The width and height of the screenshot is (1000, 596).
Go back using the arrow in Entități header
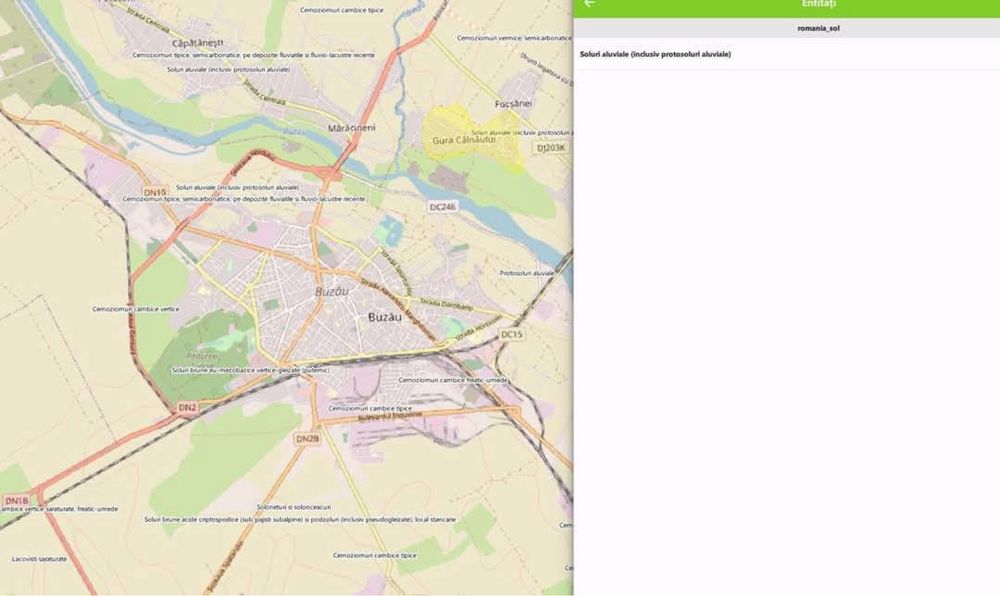tap(590, 4)
